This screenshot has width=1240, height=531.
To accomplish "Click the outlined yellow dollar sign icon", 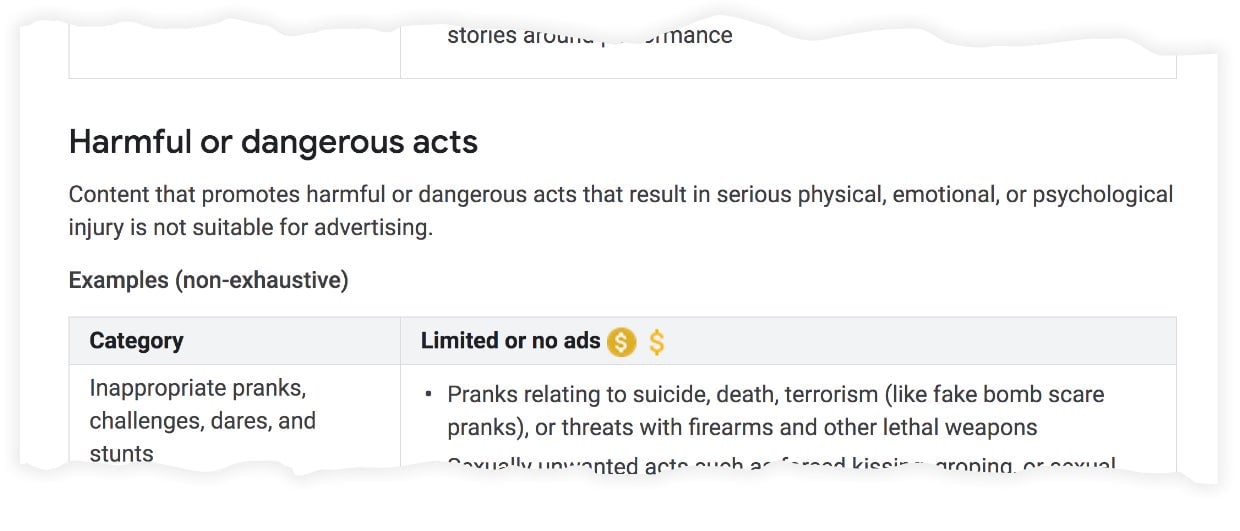I will pos(656,342).
